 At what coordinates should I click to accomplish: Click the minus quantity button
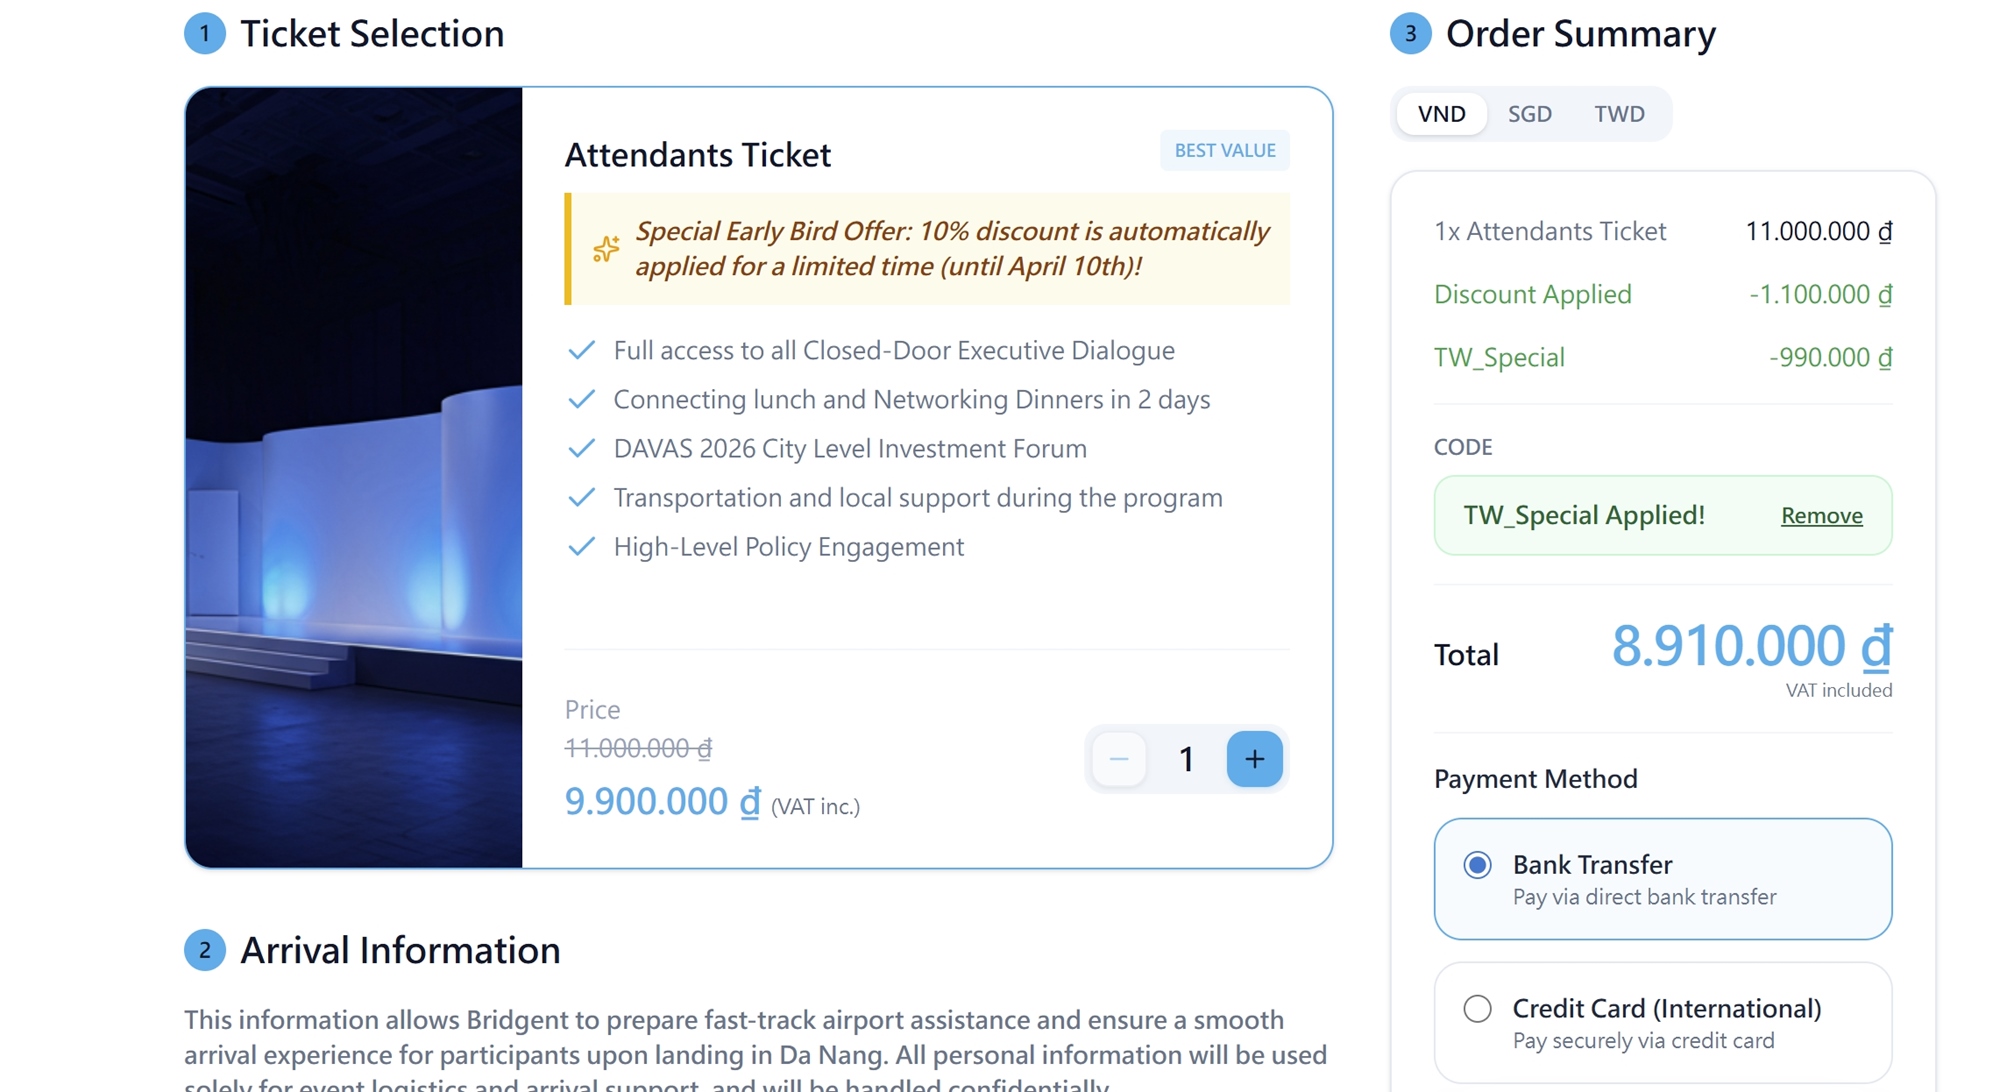tap(1119, 759)
